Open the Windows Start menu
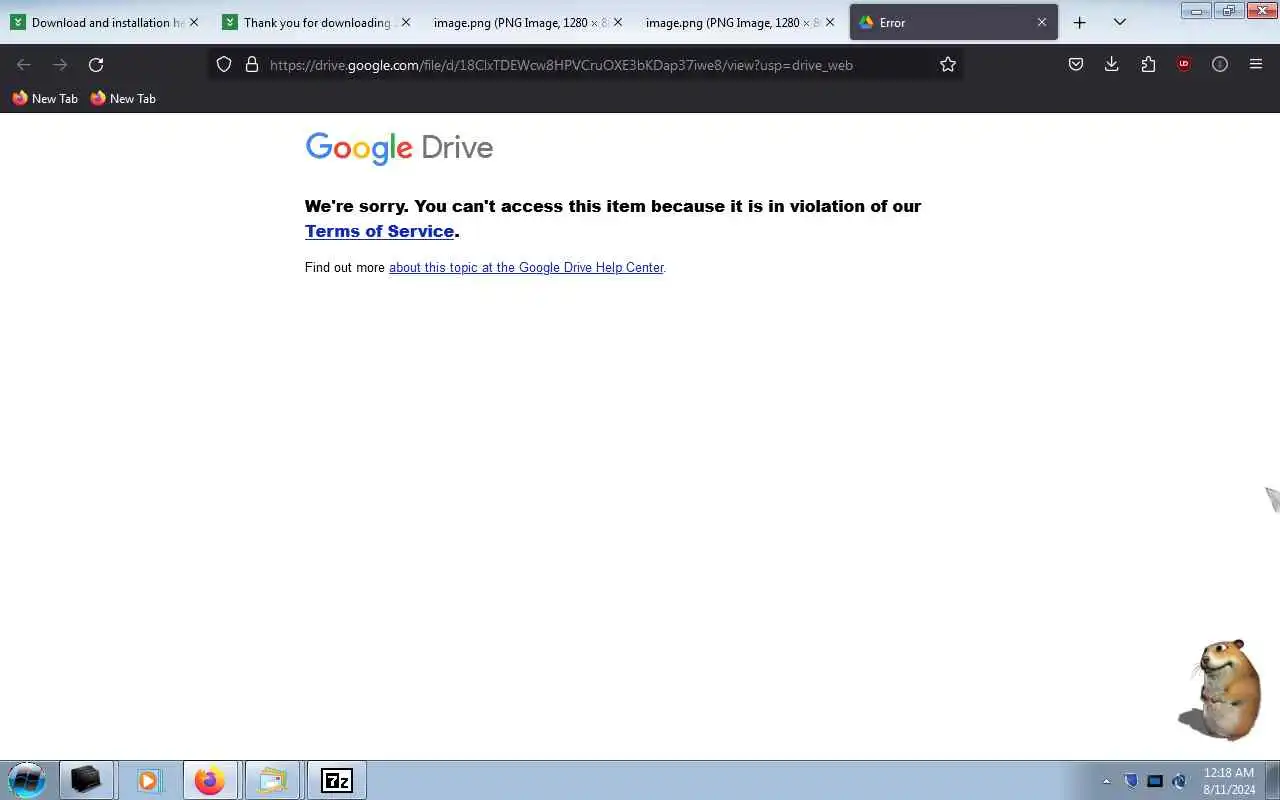 [x=27, y=780]
